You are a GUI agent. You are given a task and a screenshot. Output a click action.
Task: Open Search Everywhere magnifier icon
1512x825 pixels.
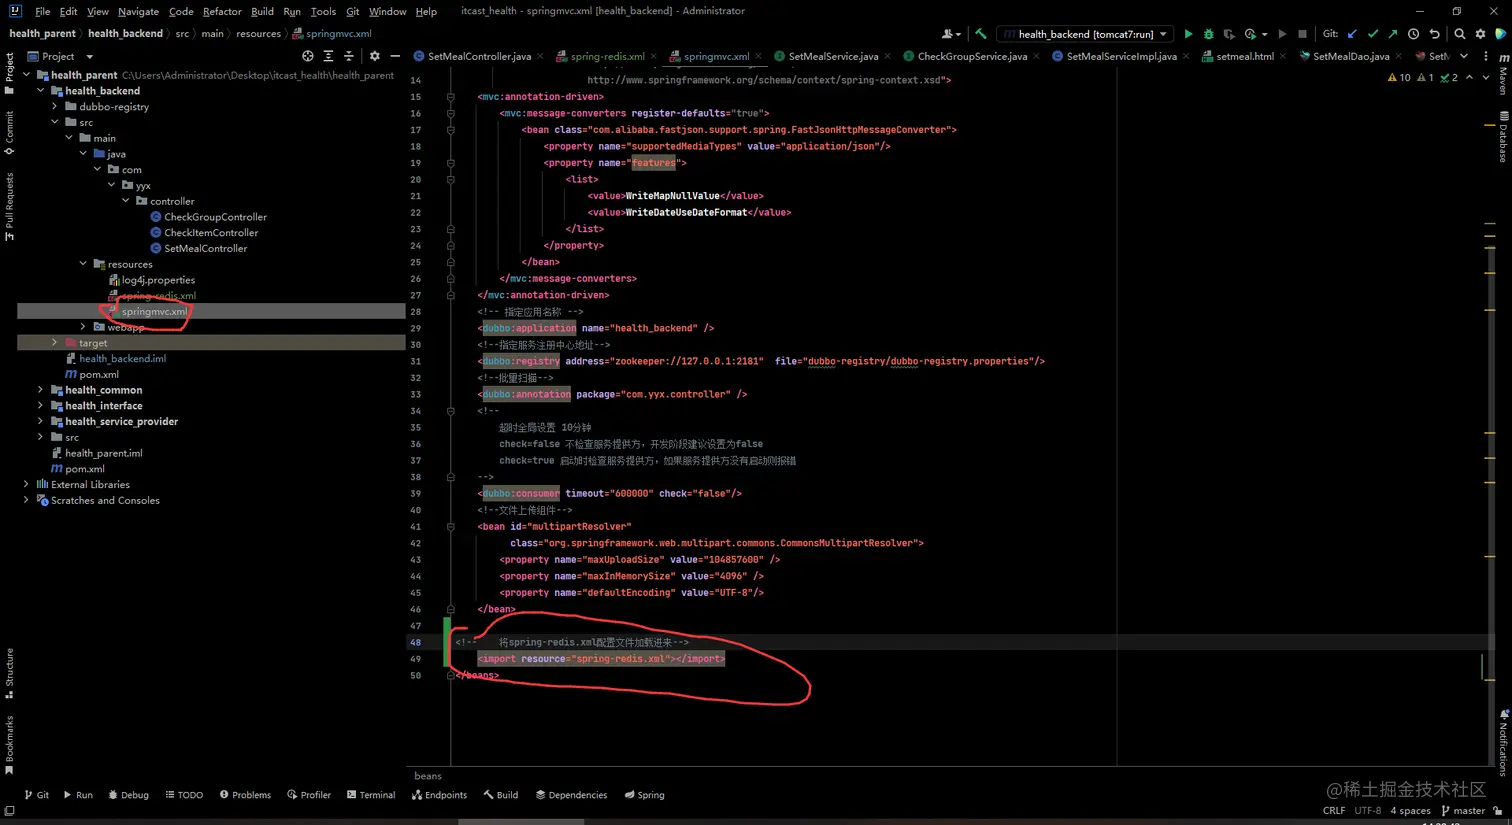pyautogui.click(x=1460, y=34)
